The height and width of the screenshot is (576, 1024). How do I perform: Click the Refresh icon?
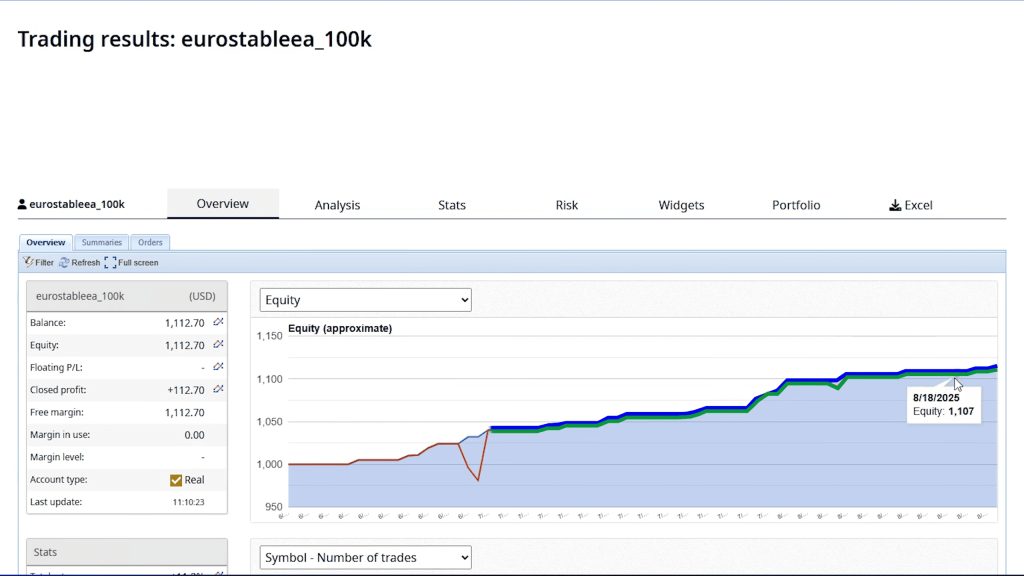click(x=64, y=262)
